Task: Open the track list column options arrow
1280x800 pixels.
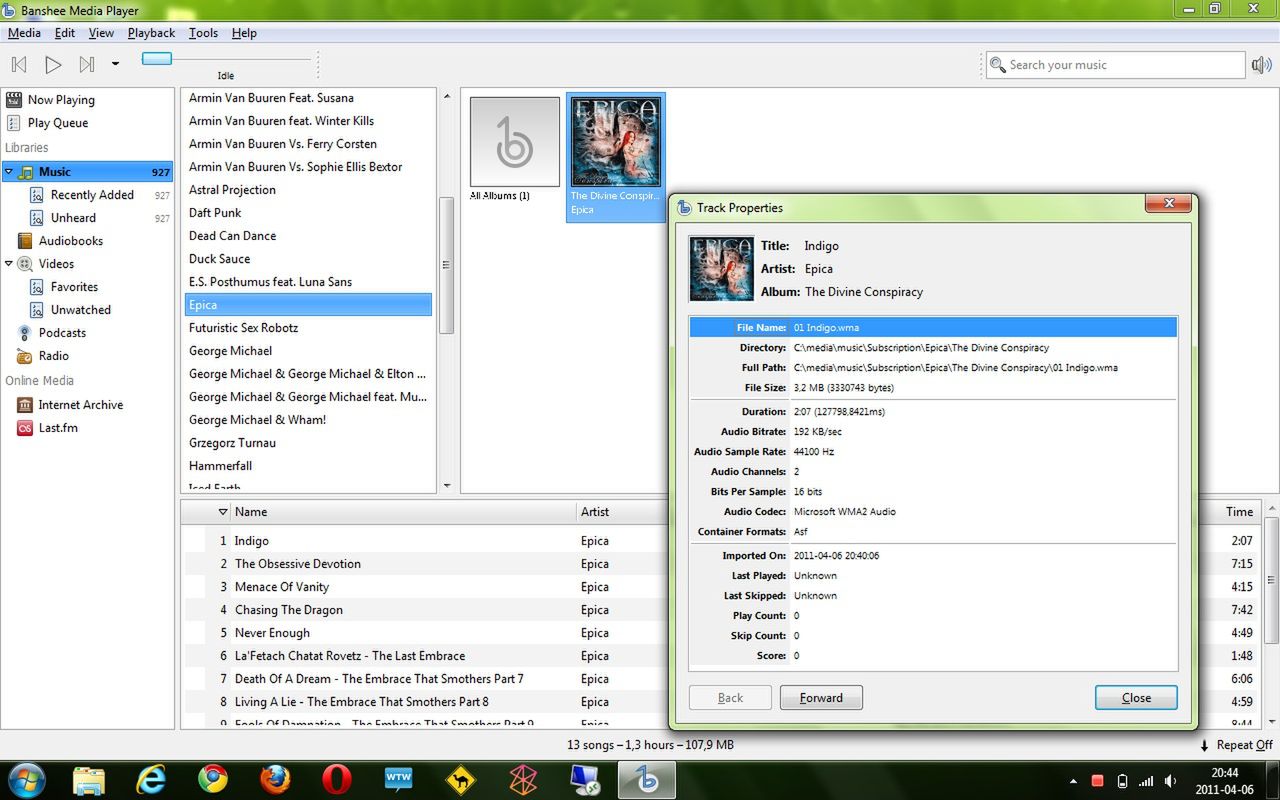Action: (223, 512)
